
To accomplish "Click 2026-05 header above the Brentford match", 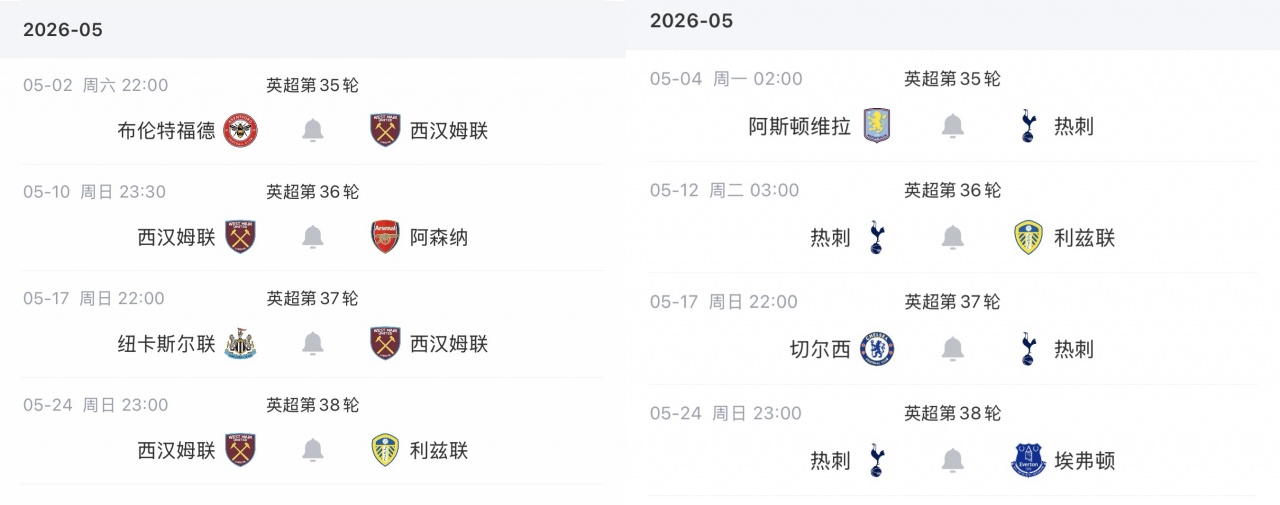I will pyautogui.click(x=63, y=30).
